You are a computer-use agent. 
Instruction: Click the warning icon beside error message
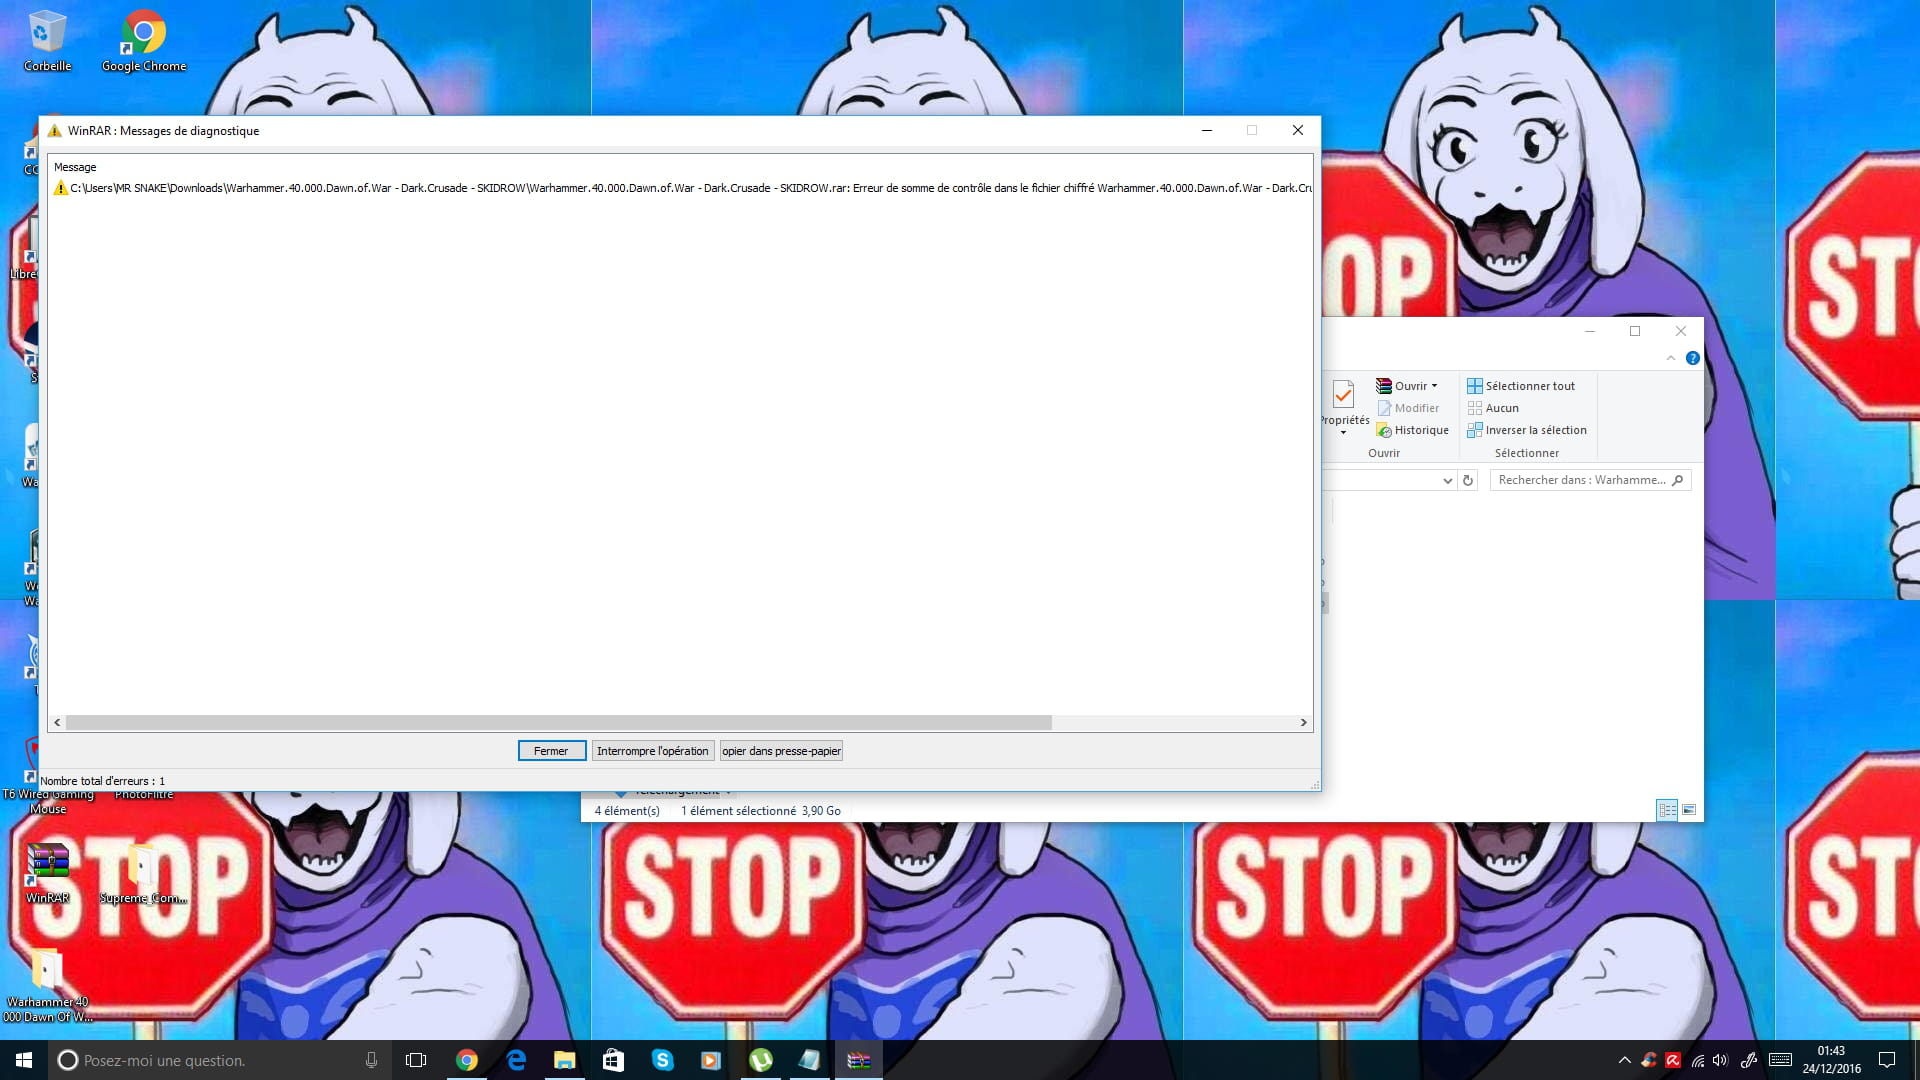(60, 188)
